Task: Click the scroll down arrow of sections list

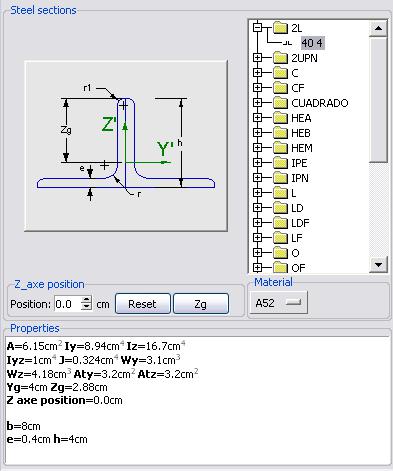Action: point(378,265)
